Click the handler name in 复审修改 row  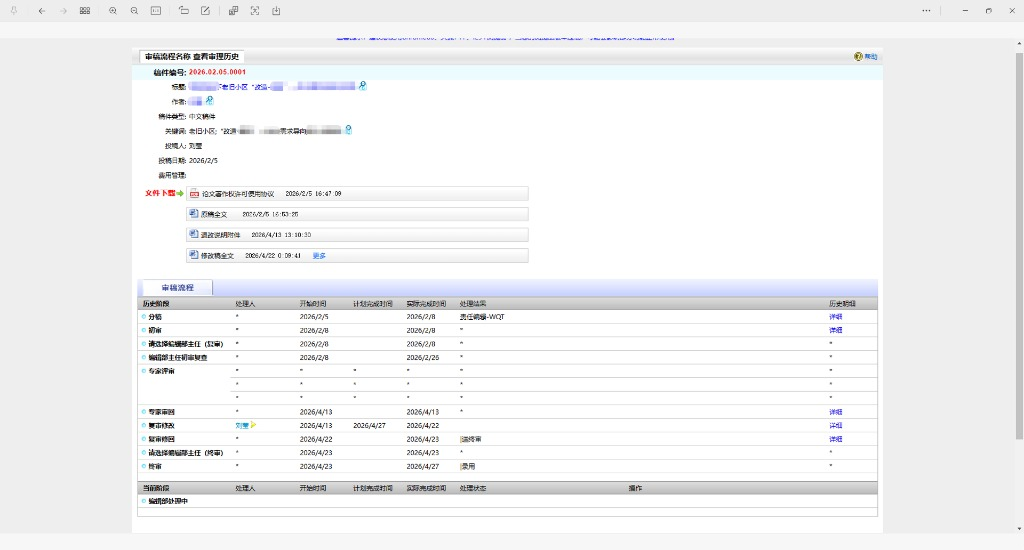click(x=242, y=425)
